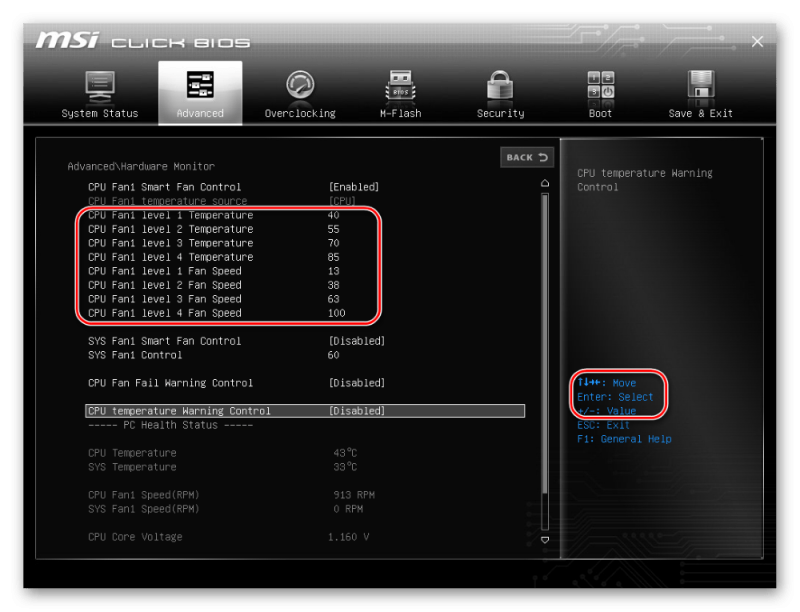Click the System Status tab label

pyautogui.click(x=99, y=113)
